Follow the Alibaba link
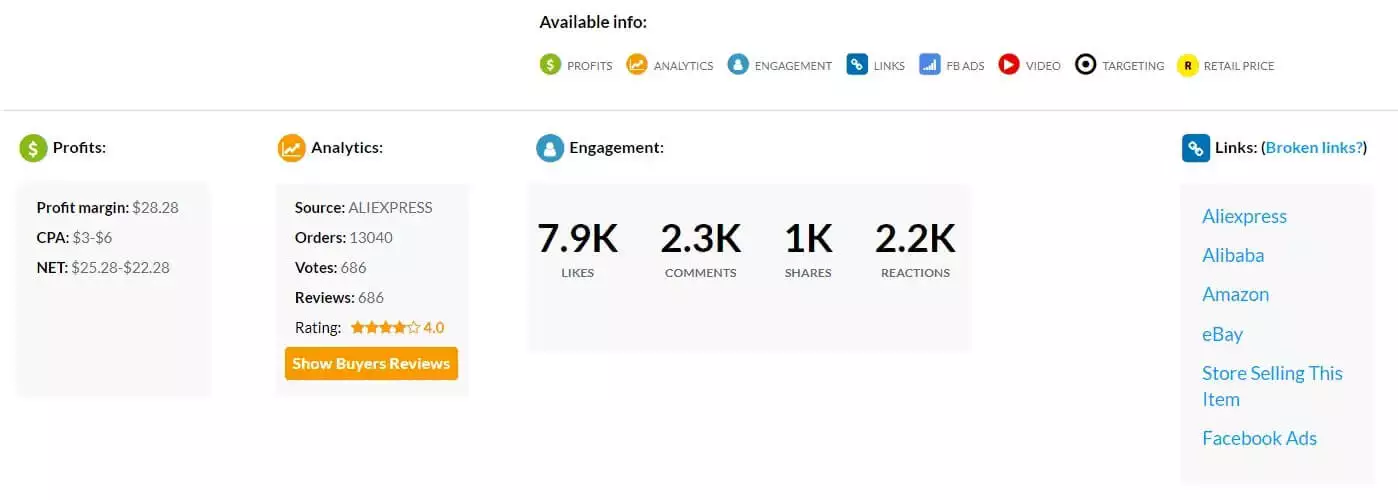This screenshot has width=1398, height=500. coord(1233,255)
